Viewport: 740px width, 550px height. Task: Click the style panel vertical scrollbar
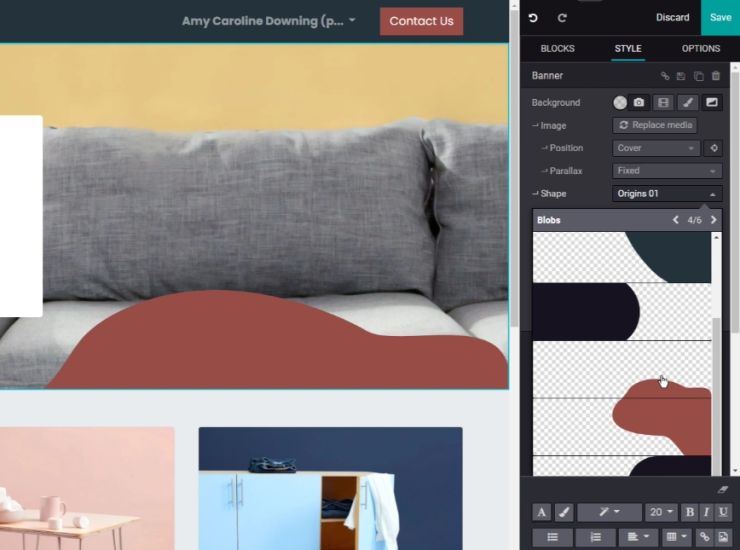pyautogui.click(x=735, y=201)
